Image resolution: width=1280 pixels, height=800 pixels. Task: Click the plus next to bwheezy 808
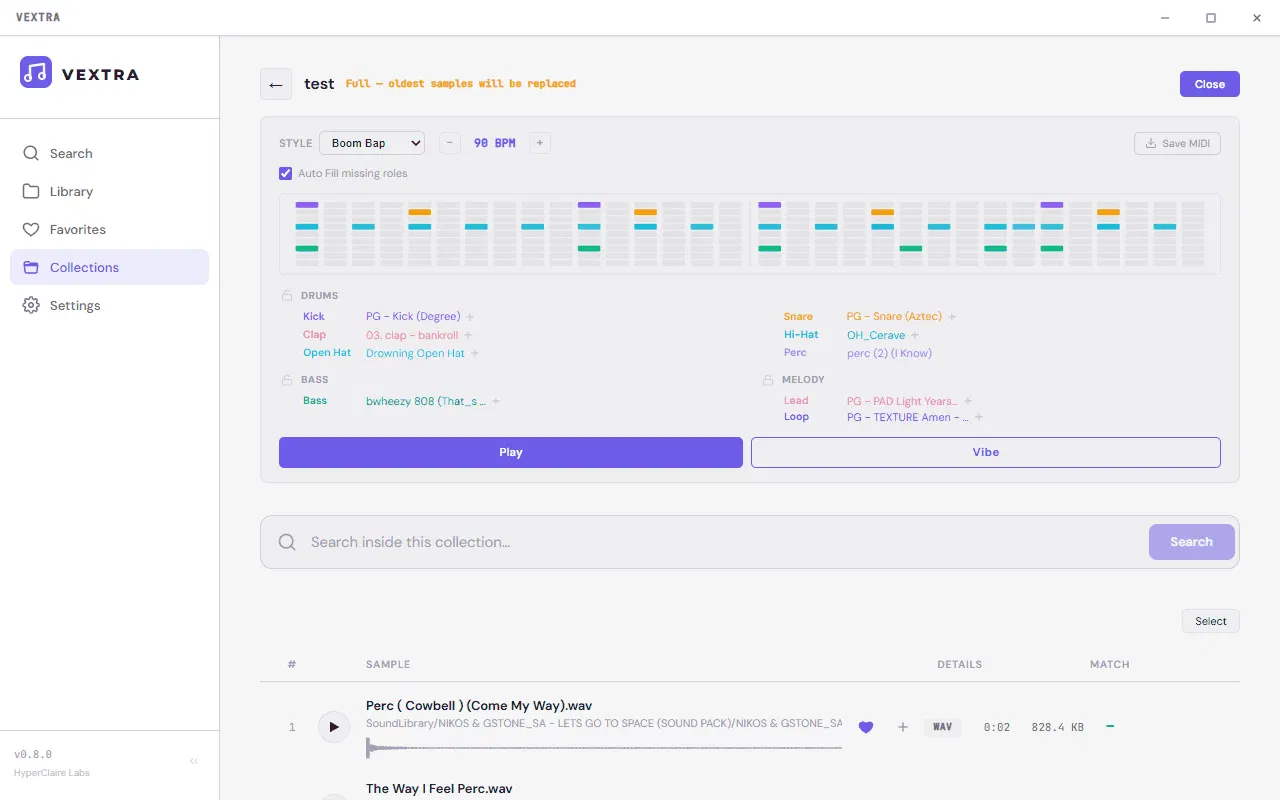[x=496, y=401]
